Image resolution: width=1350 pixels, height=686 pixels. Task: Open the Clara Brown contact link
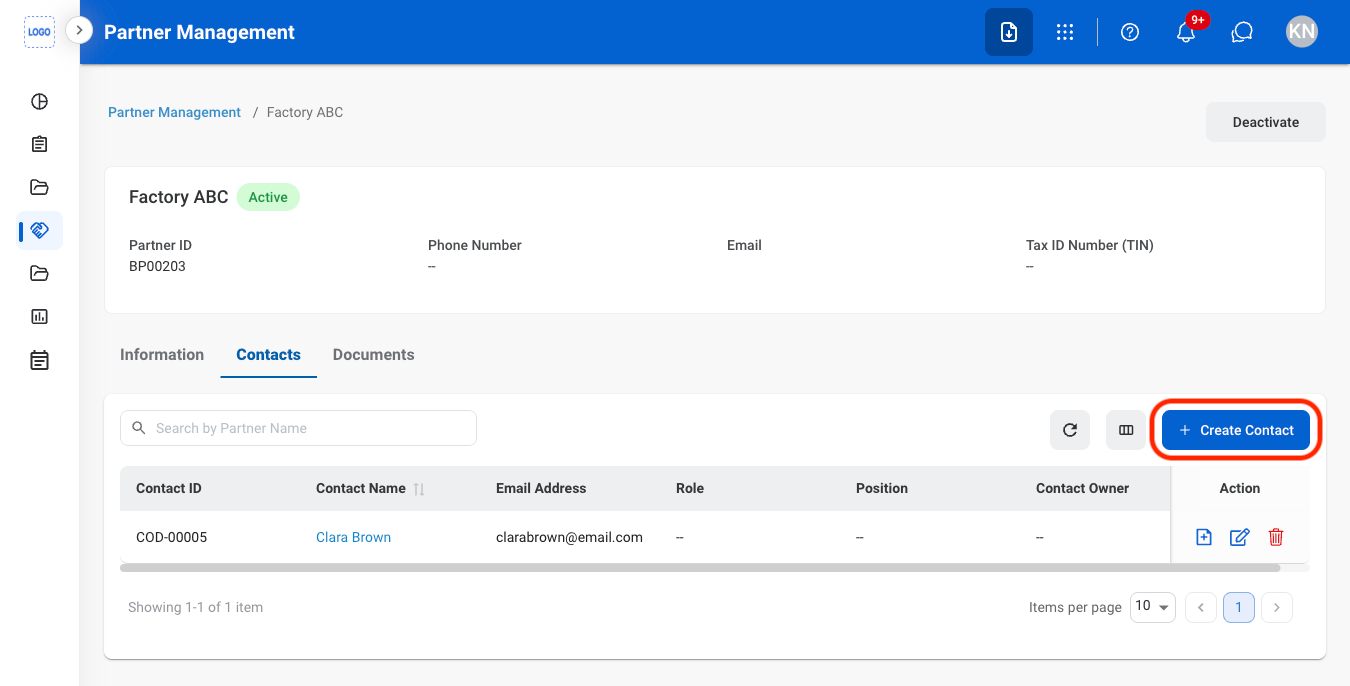(x=353, y=537)
